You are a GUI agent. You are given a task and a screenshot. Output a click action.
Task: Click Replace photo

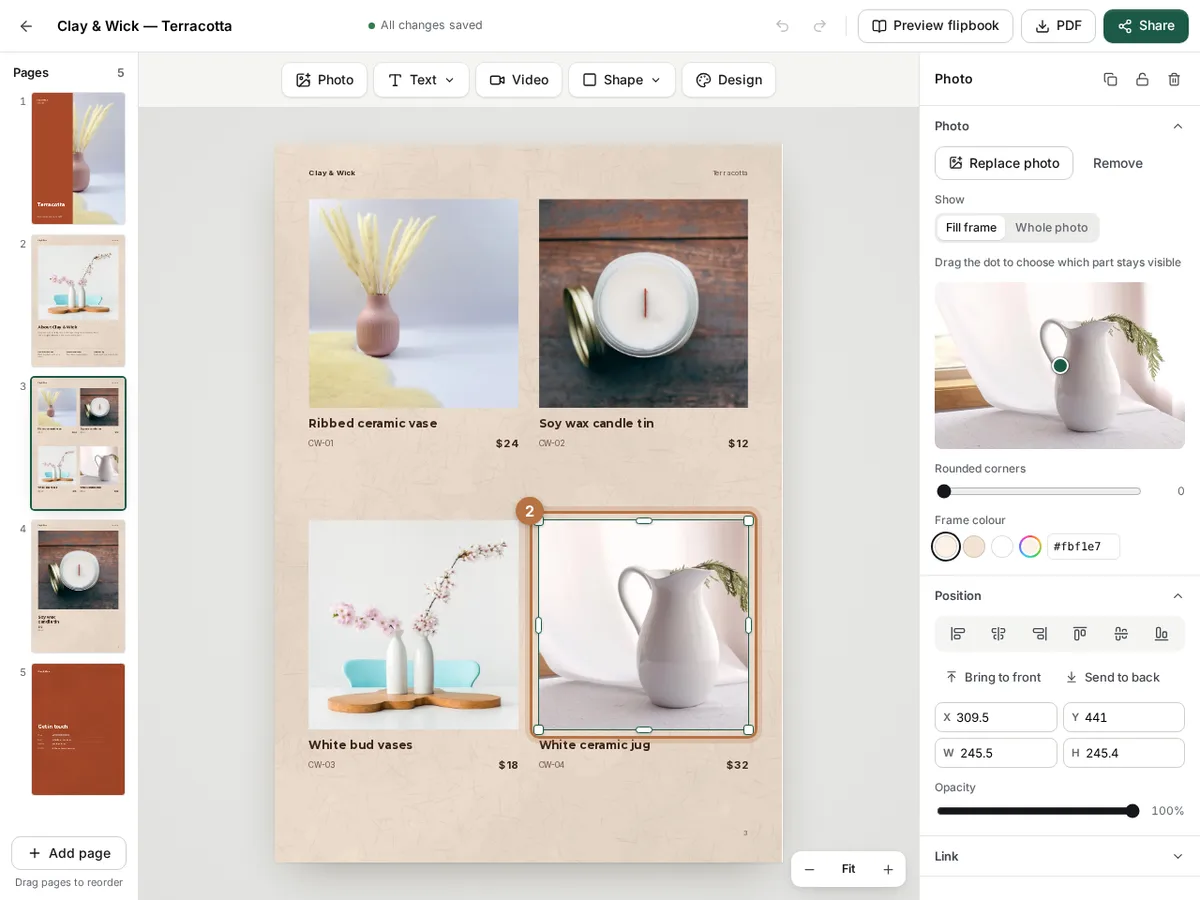[x=1004, y=163]
